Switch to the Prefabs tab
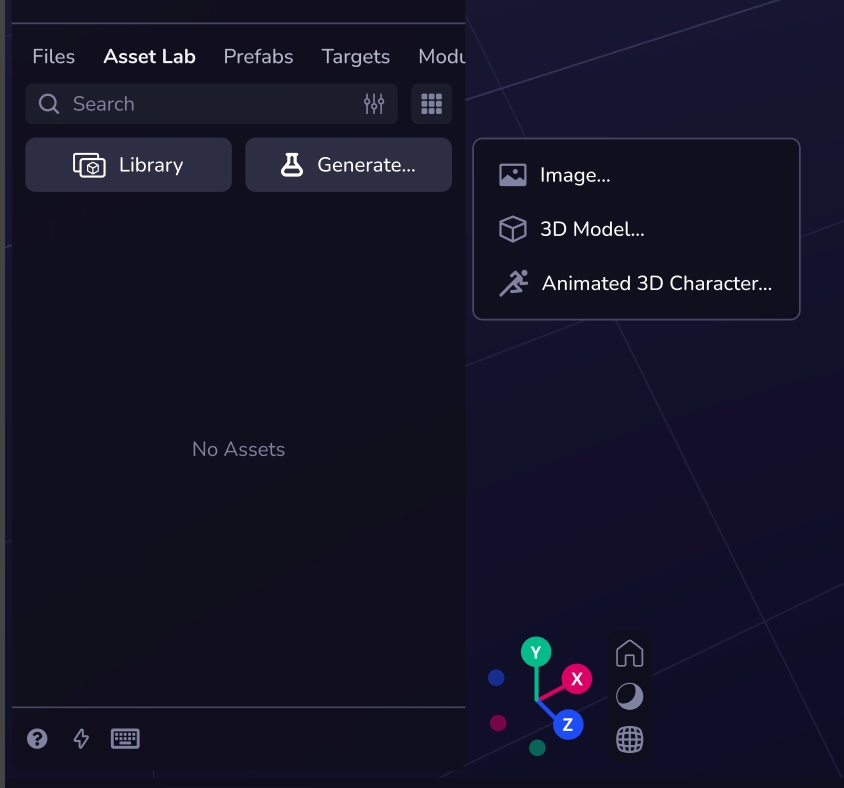 click(258, 57)
